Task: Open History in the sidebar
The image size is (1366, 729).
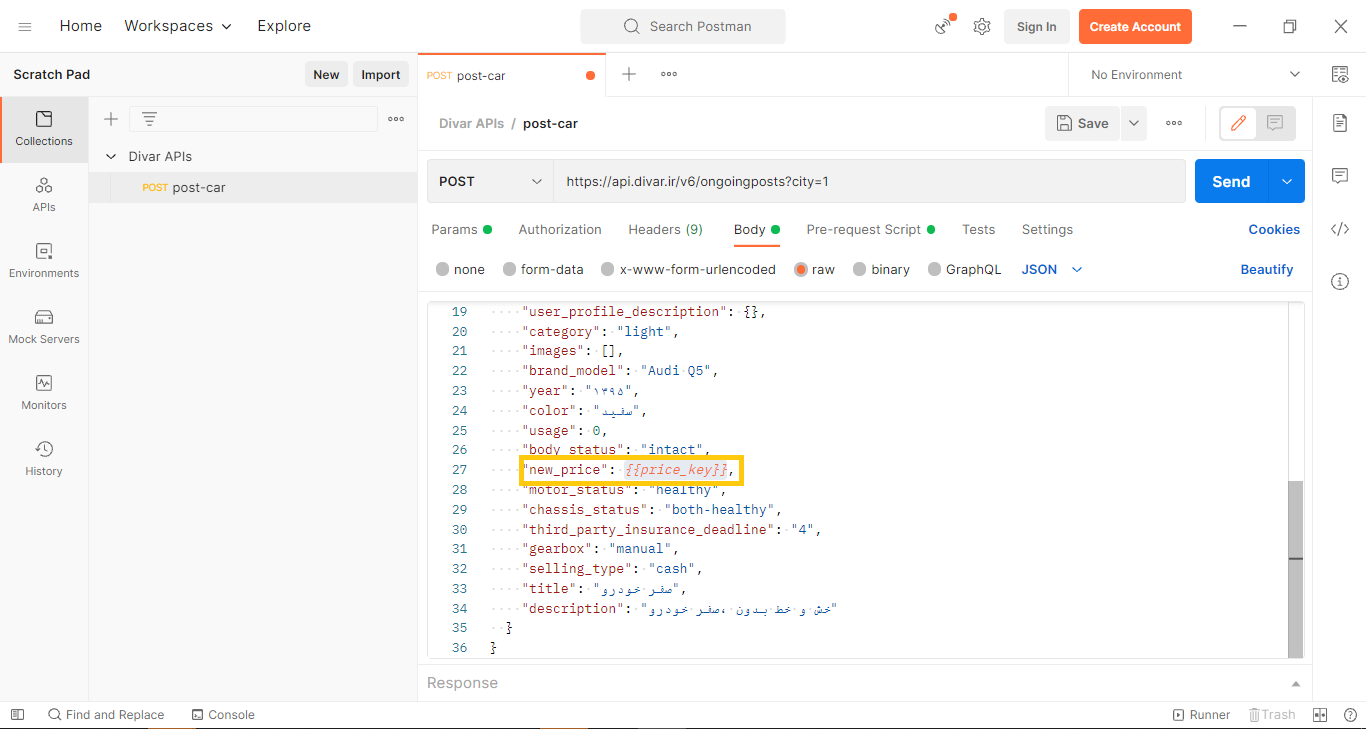Action: [x=44, y=459]
